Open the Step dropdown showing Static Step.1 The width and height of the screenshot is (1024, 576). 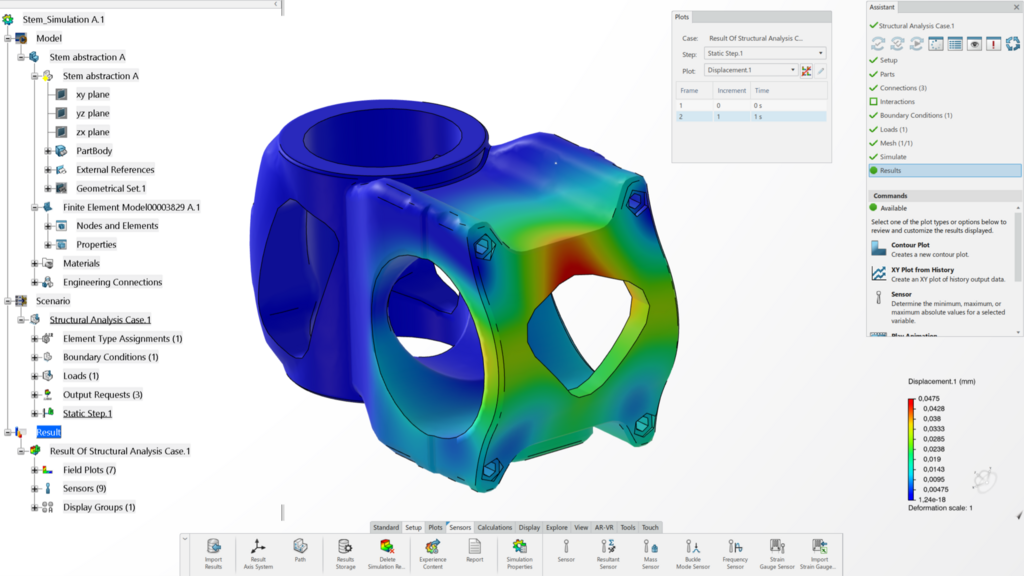(765, 54)
